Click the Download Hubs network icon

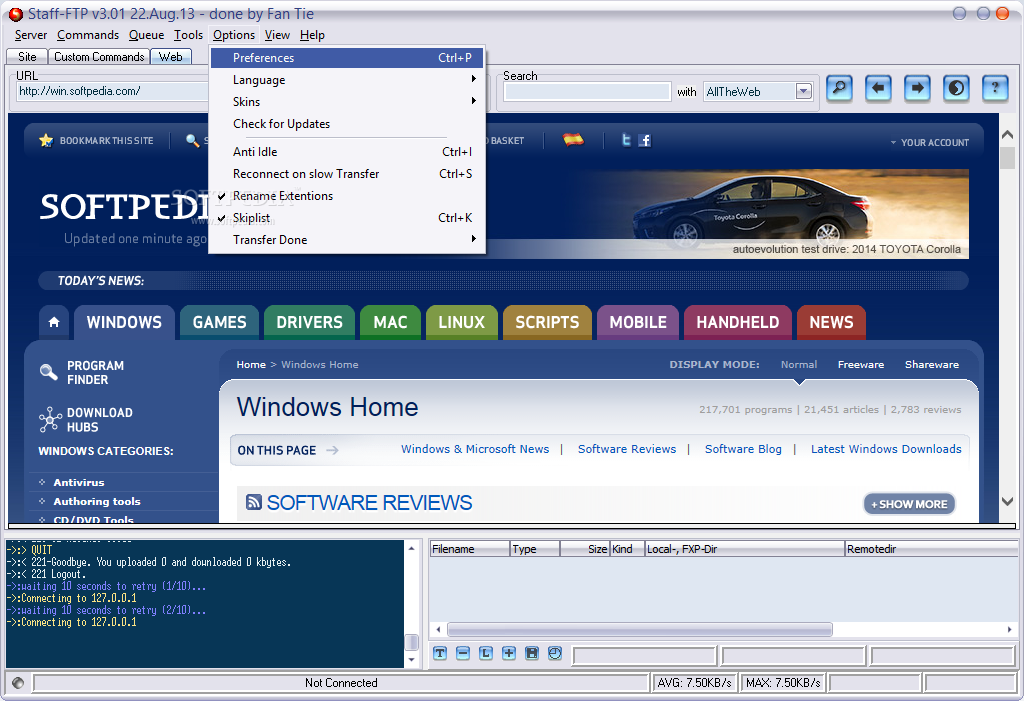(x=50, y=419)
